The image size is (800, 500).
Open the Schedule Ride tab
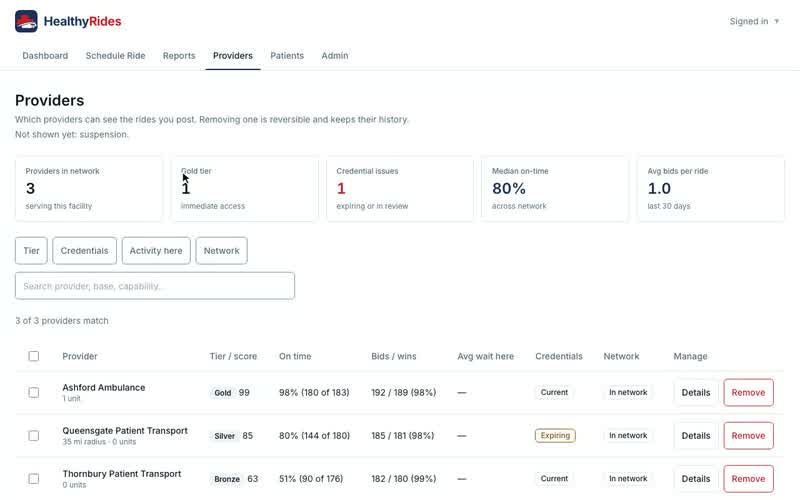tap(115, 56)
